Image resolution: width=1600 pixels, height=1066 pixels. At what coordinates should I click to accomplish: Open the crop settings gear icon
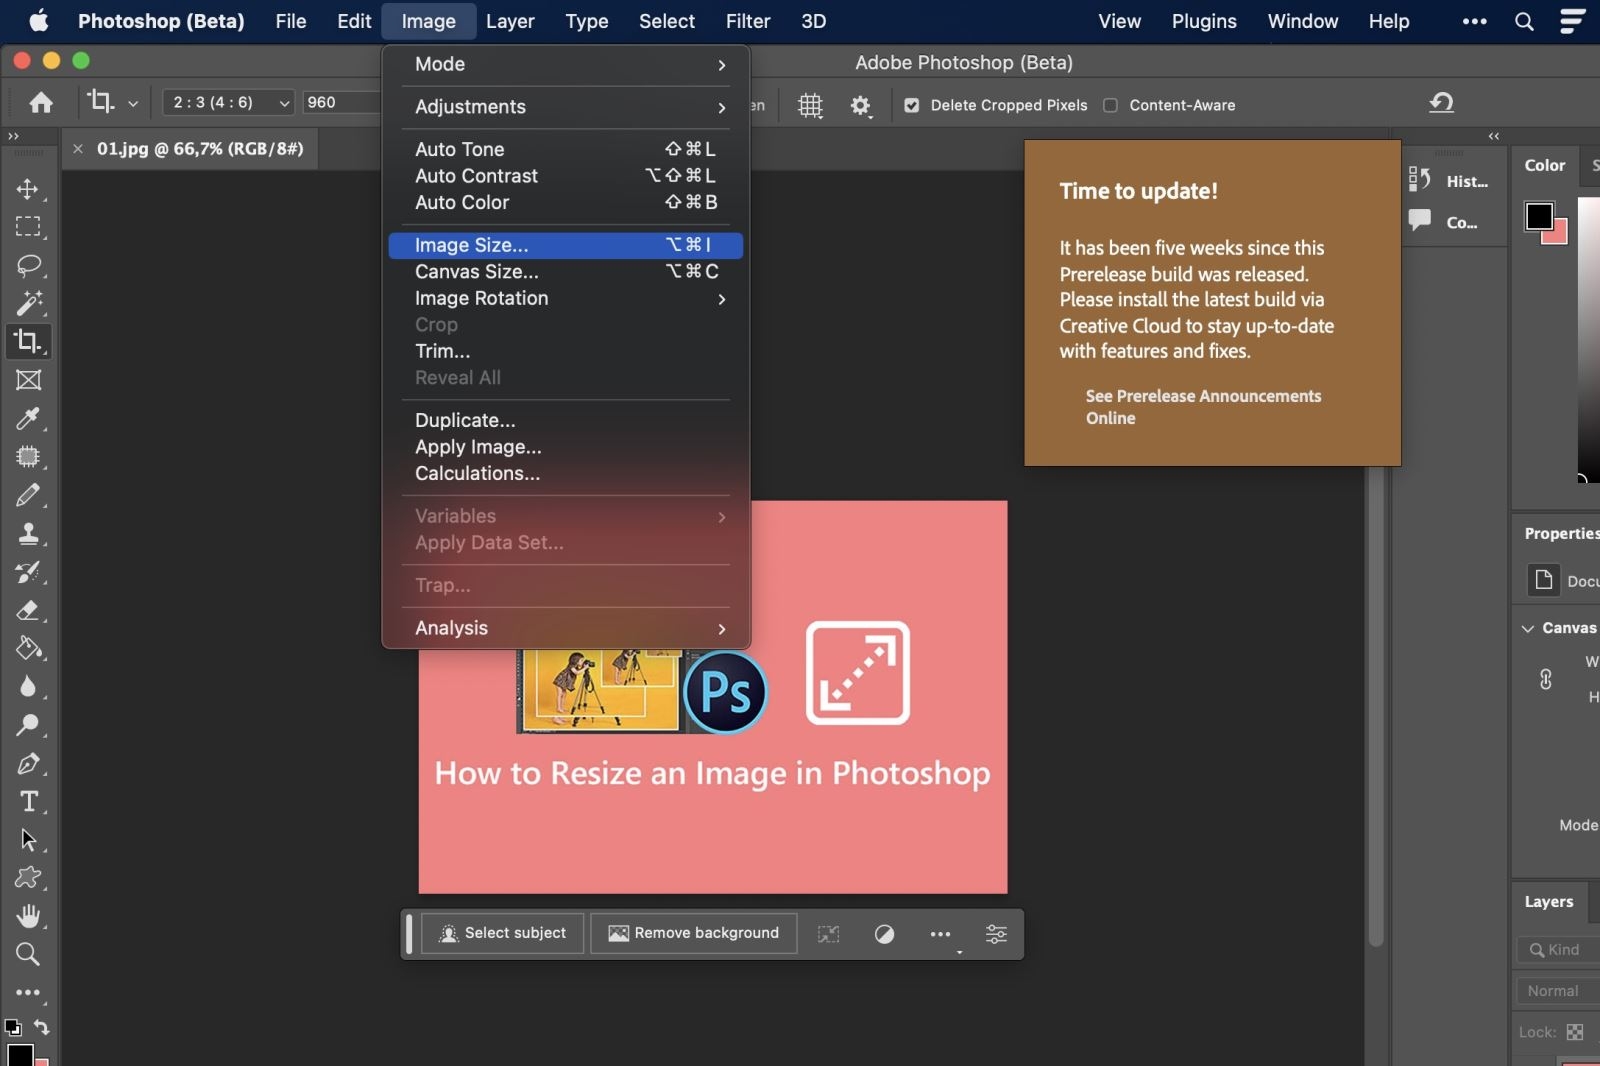(x=861, y=105)
